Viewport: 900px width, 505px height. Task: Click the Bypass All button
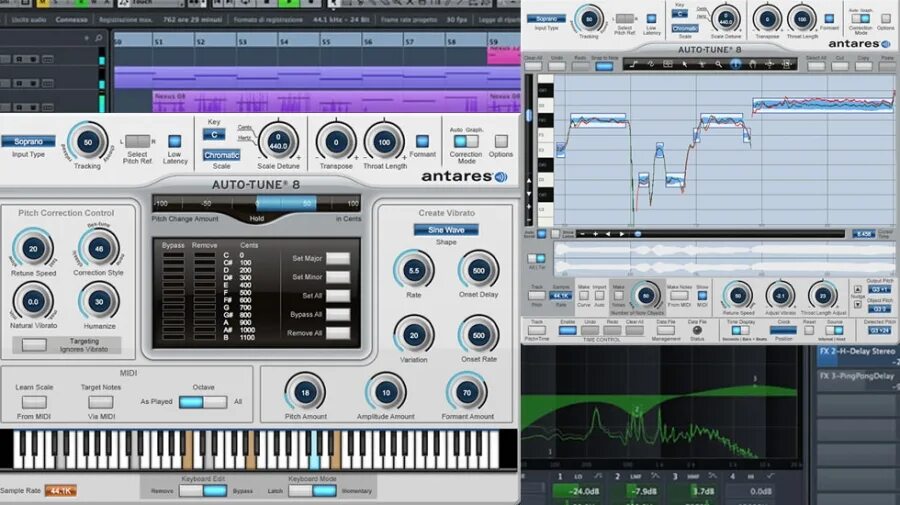[x=338, y=314]
